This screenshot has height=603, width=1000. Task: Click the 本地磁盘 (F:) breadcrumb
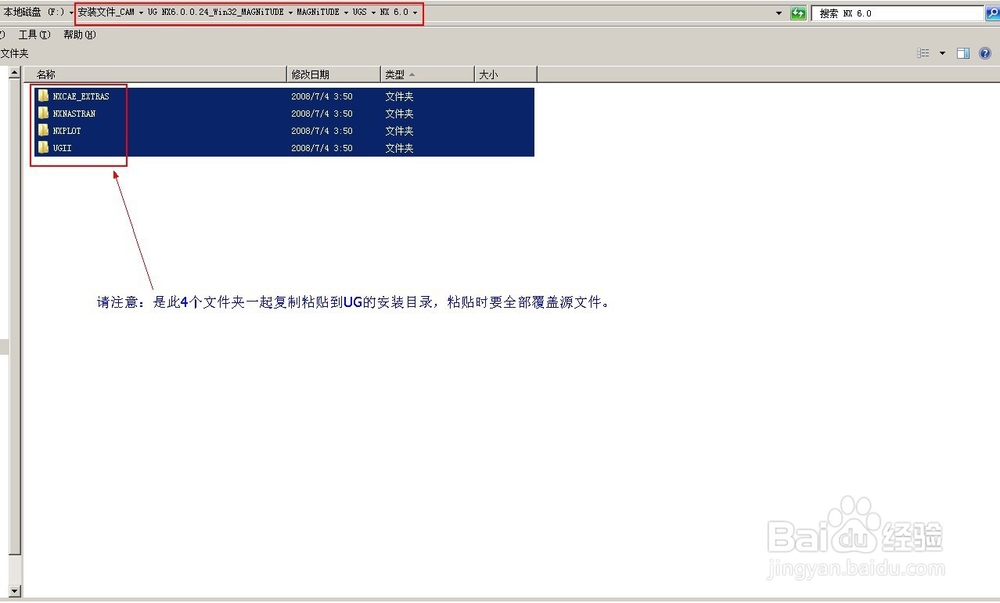(33, 12)
